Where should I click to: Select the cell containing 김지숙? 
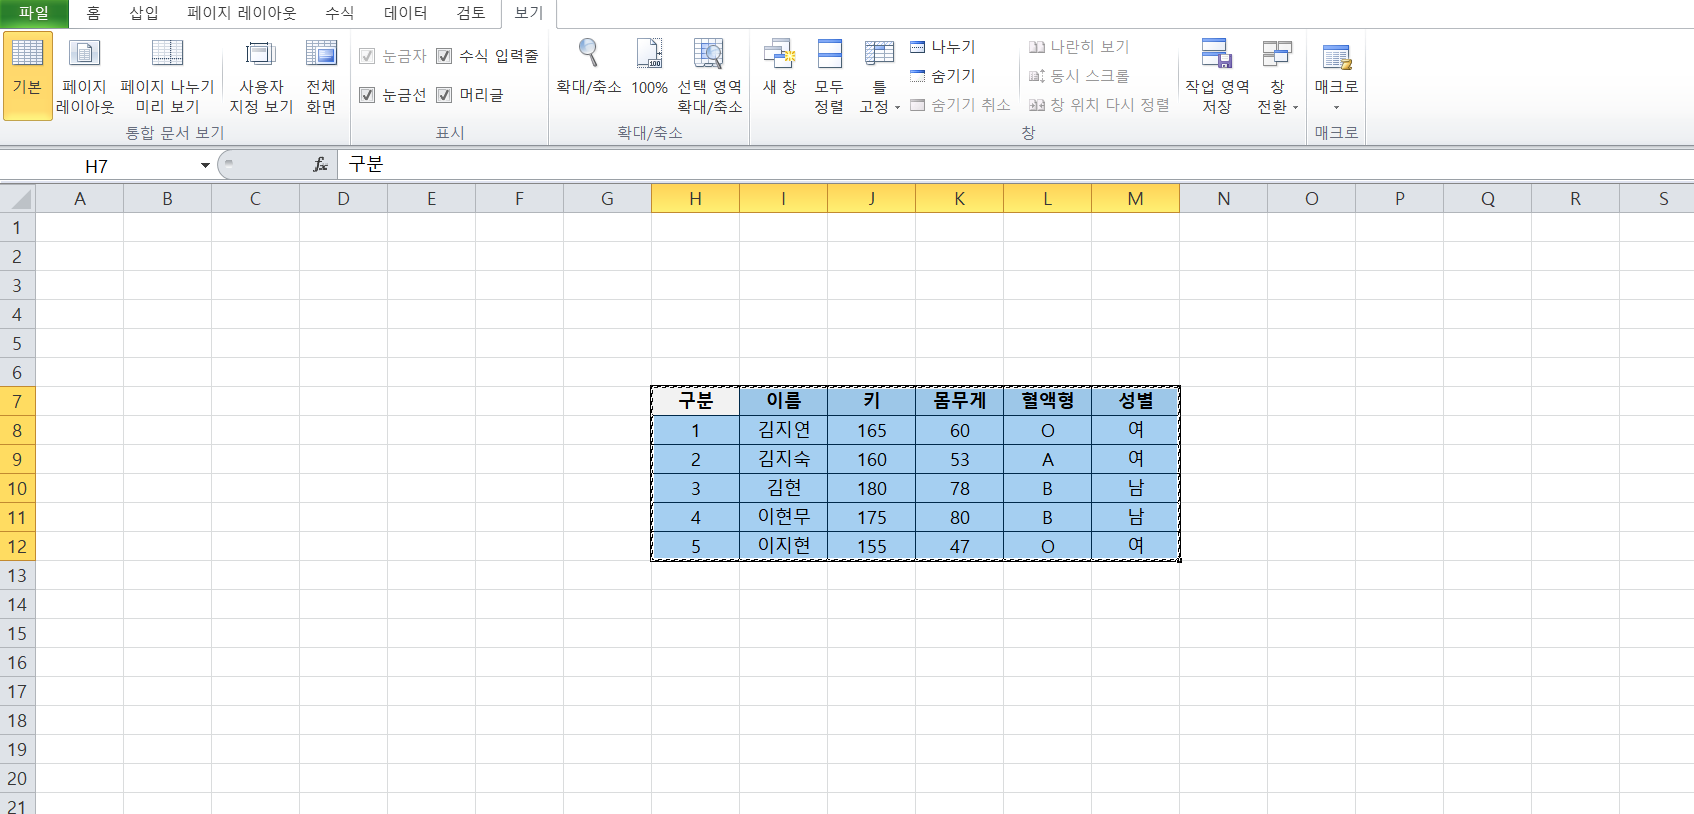783,459
